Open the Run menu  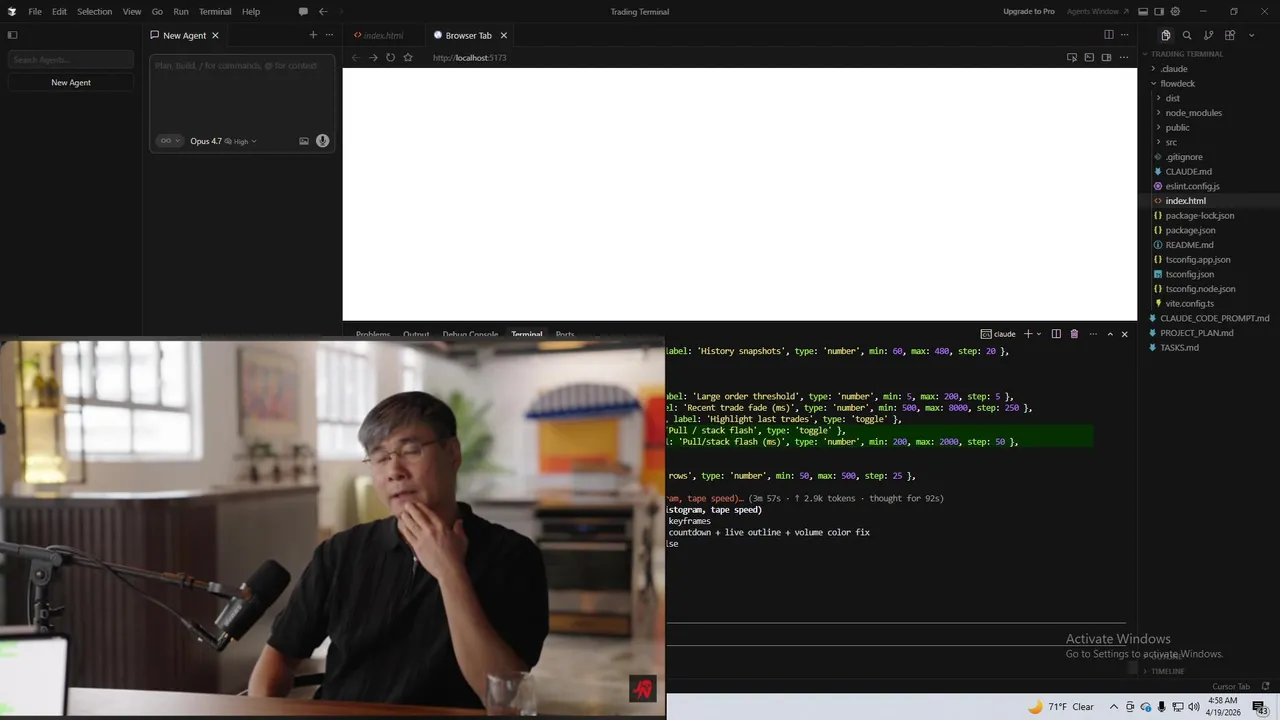(x=181, y=11)
